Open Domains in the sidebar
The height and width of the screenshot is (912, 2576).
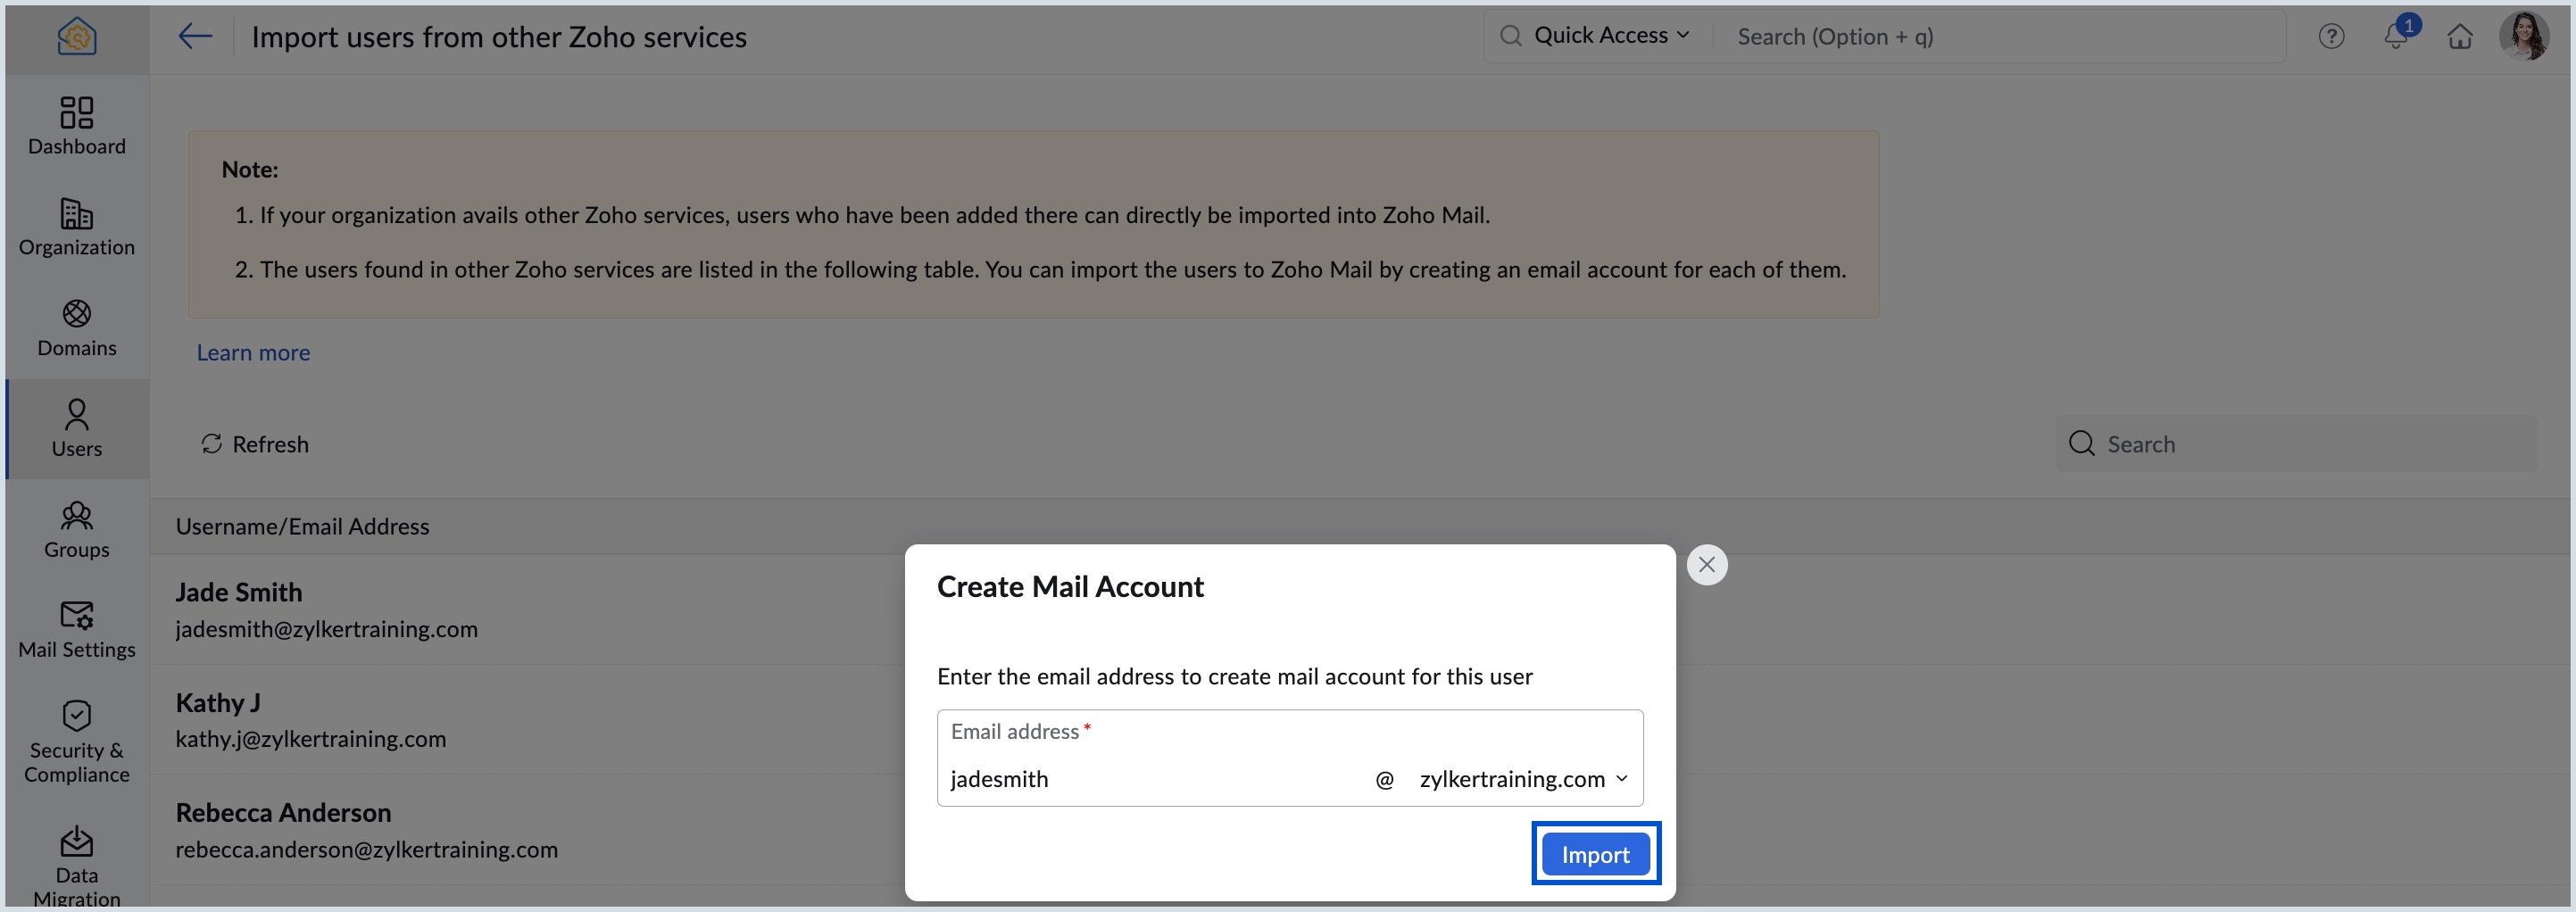point(77,328)
